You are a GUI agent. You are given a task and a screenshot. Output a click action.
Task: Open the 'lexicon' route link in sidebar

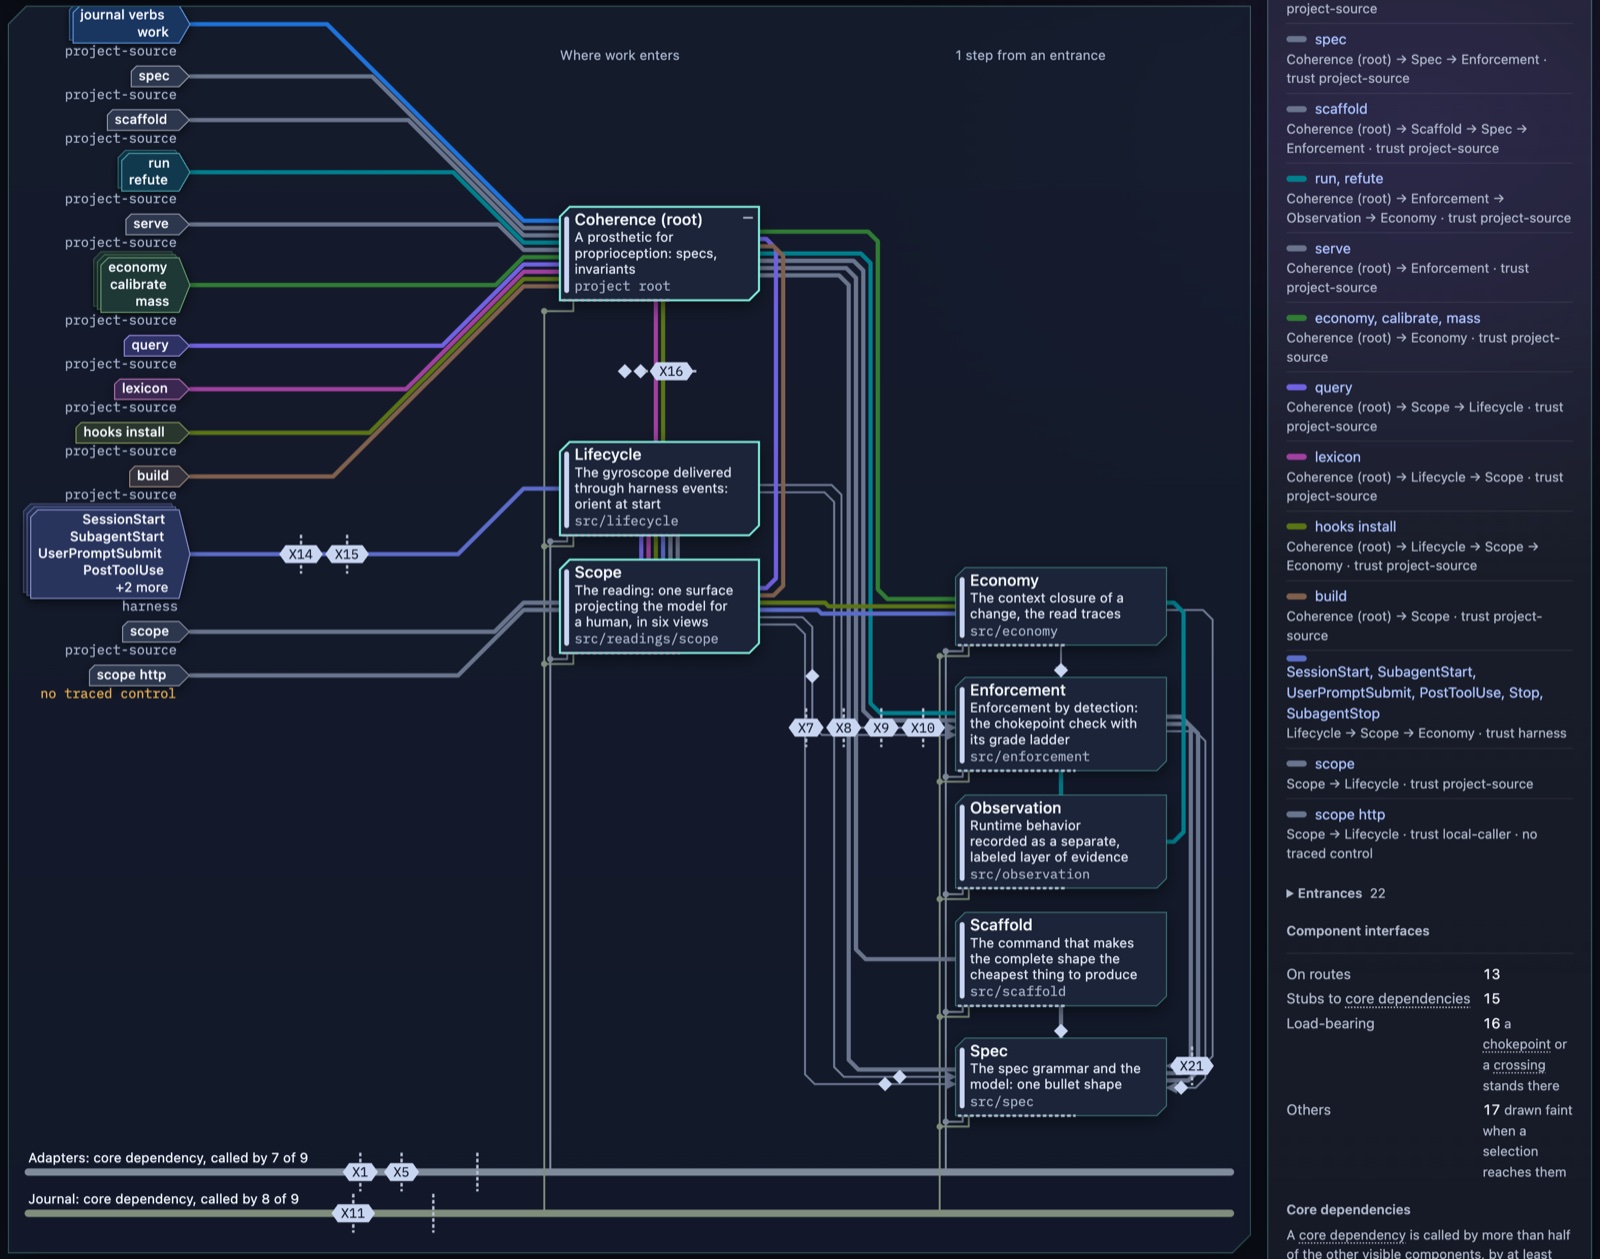(x=1337, y=457)
